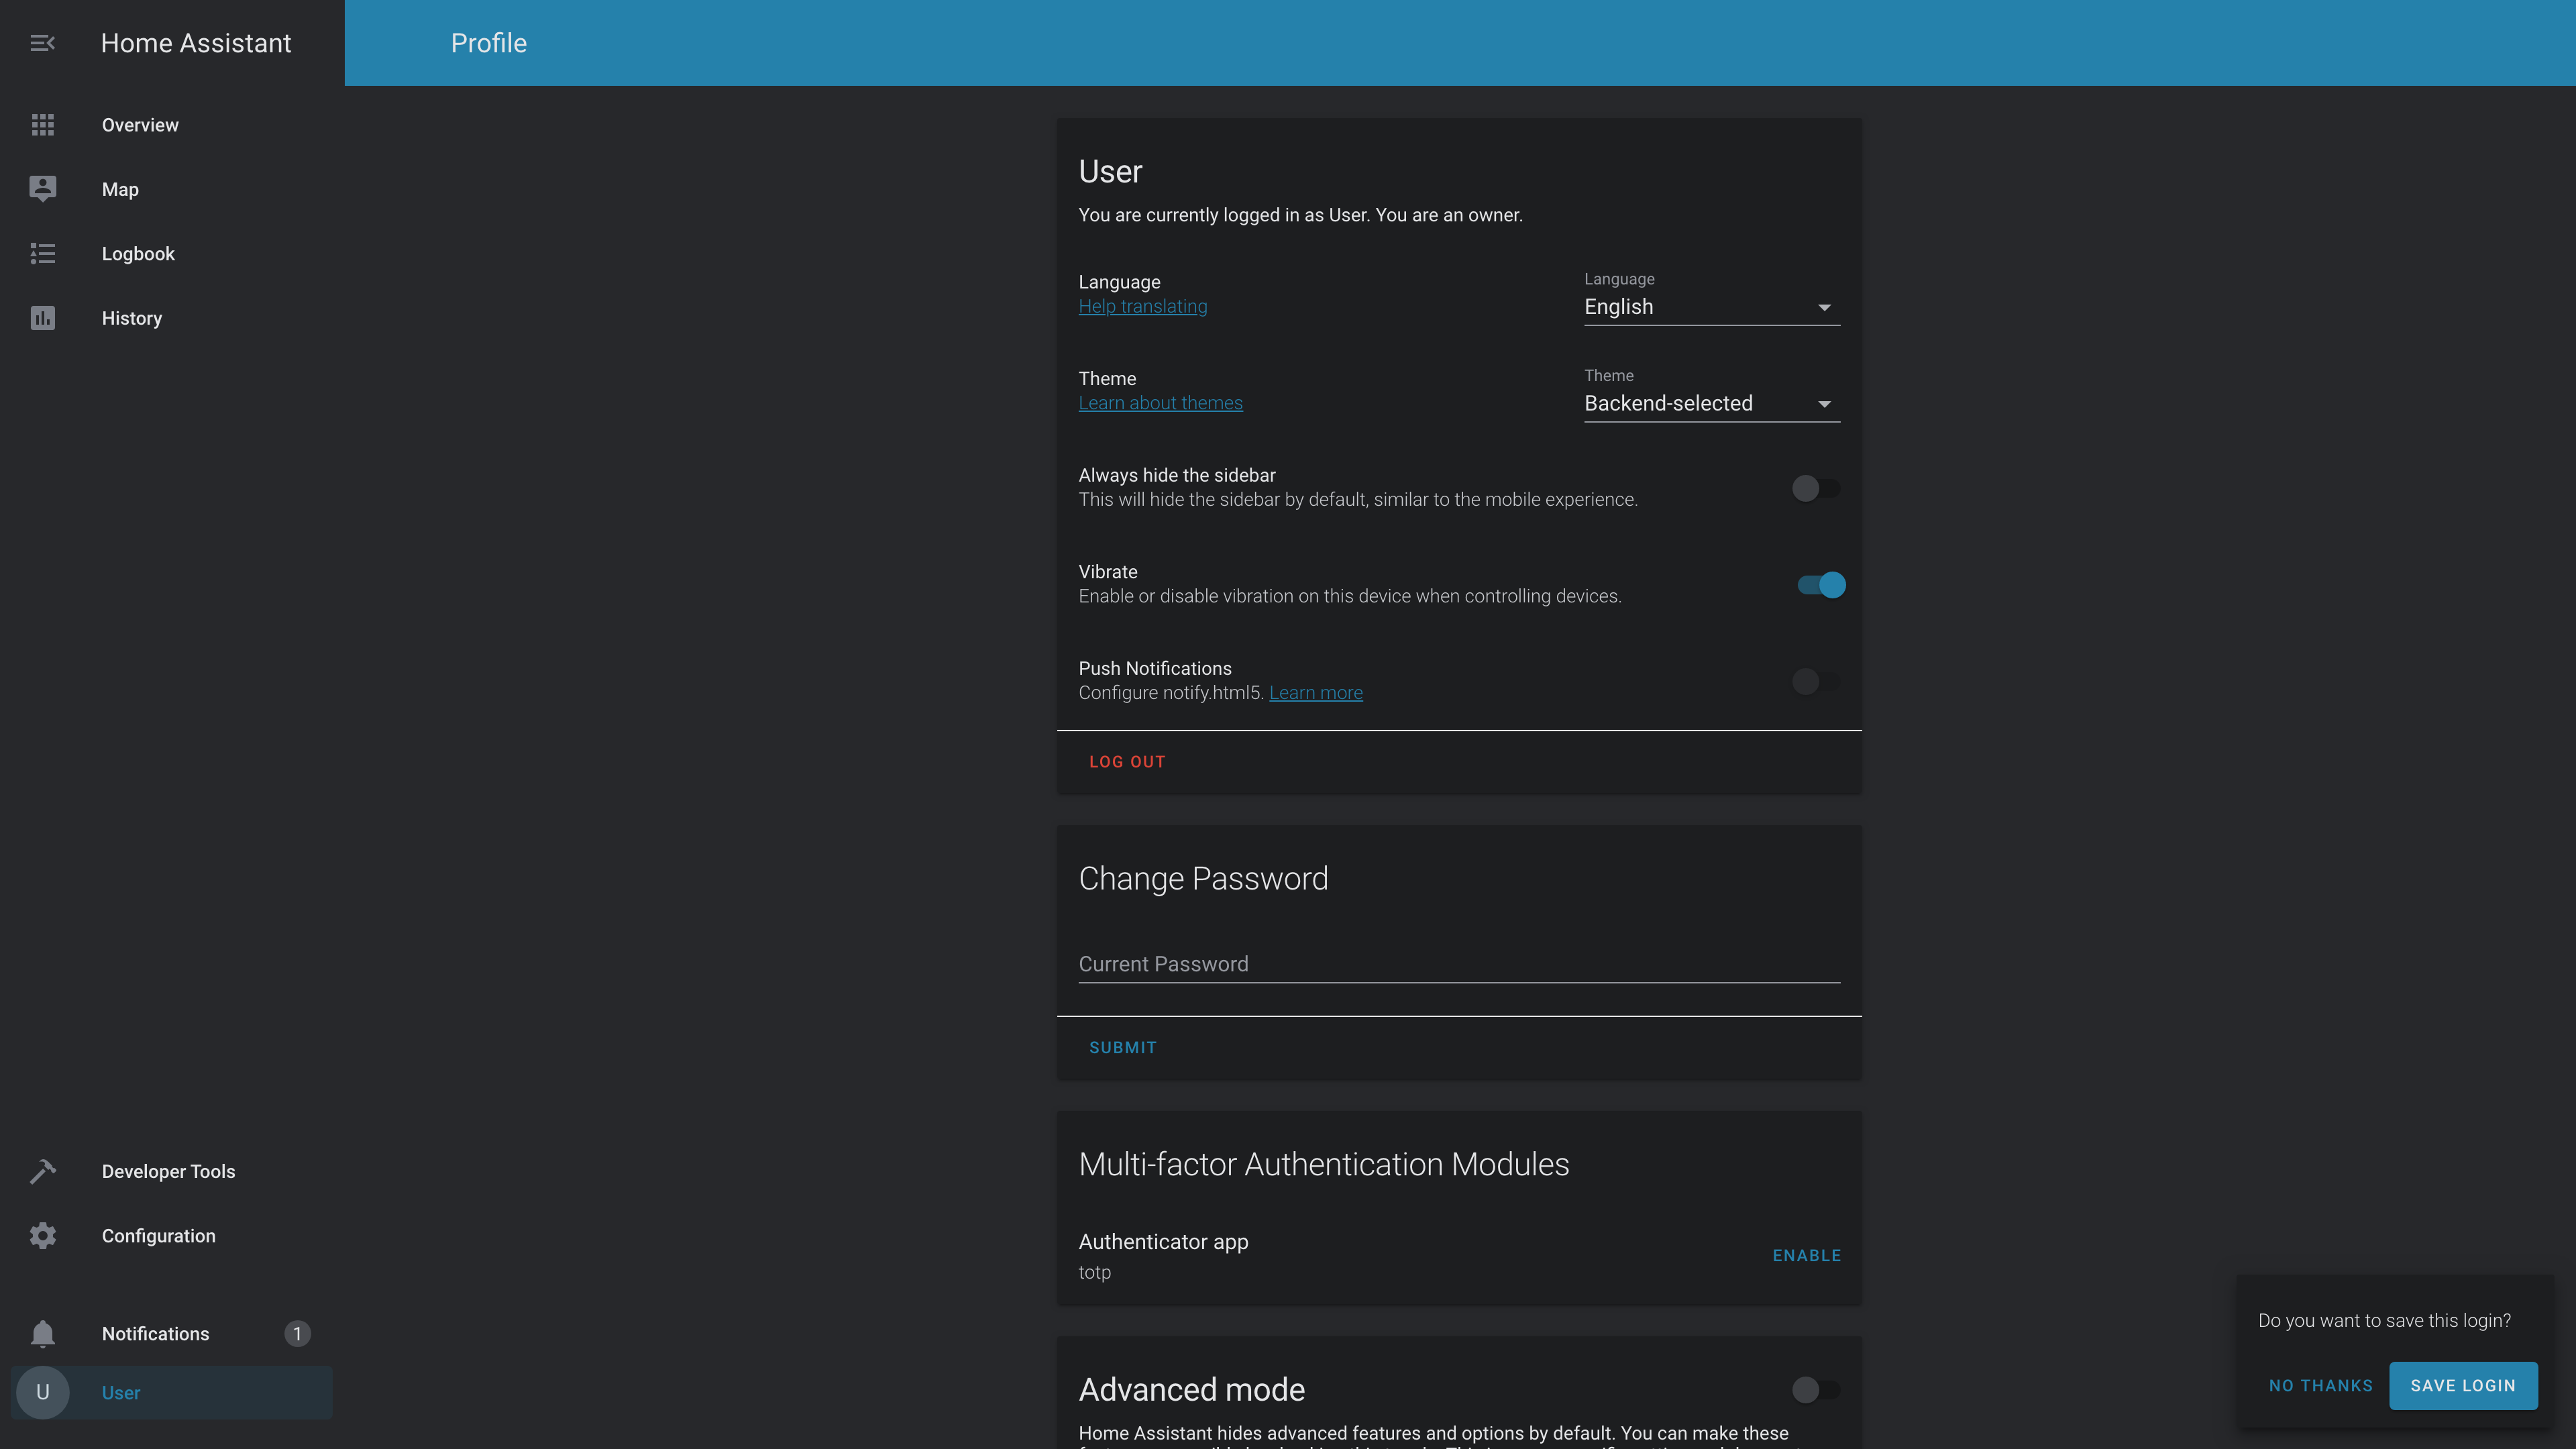The width and height of the screenshot is (2576, 1449).
Task: Select Logbook in the sidebar
Action: pyautogui.click(x=138, y=254)
